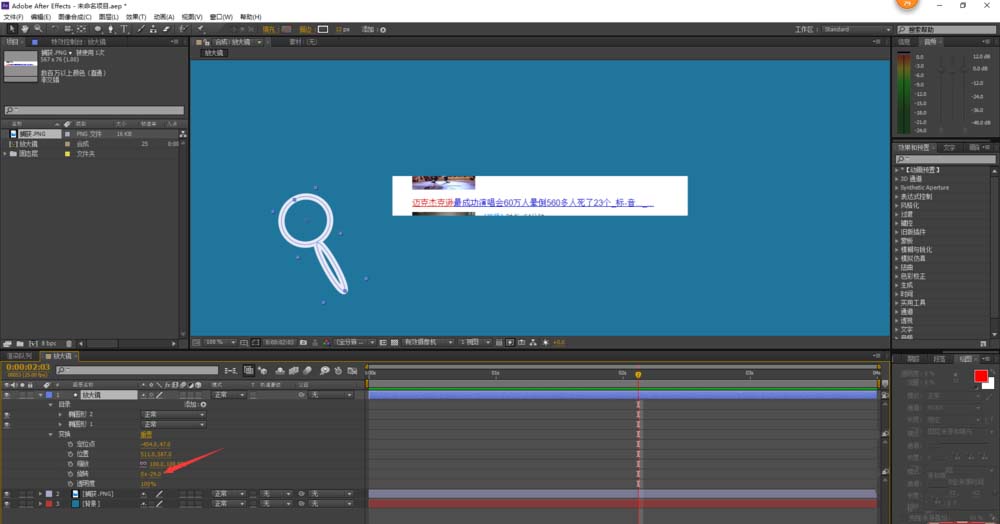Select the Selection arrow tool
Screen dimensions: 1000x524
click(x=11, y=29)
